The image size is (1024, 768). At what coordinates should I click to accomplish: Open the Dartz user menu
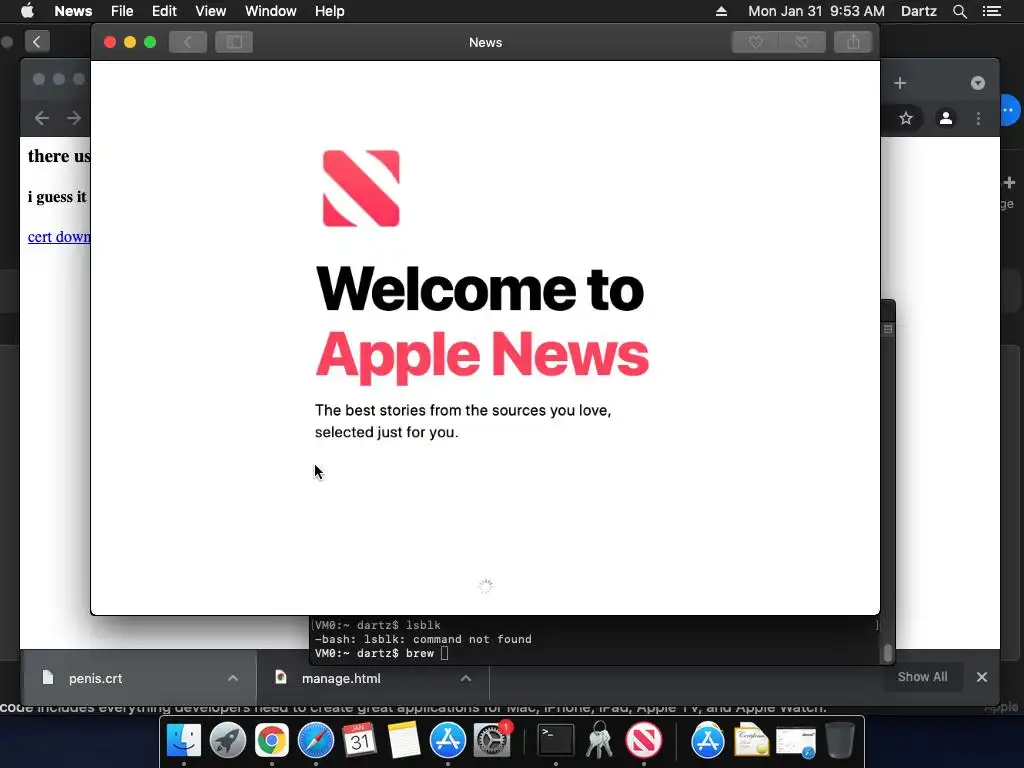(918, 11)
